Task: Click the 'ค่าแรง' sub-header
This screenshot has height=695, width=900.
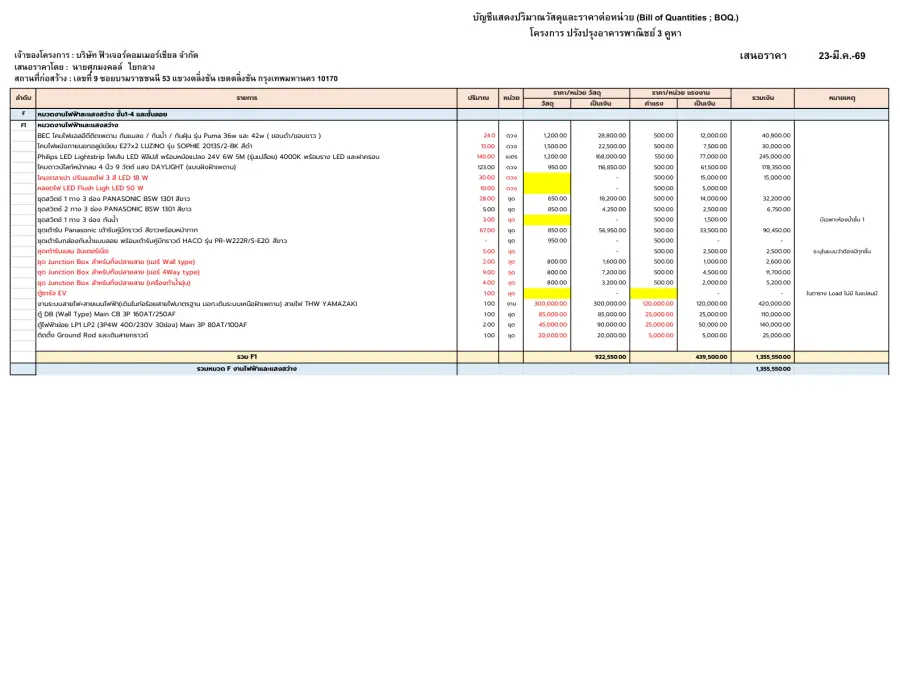Action: (x=653, y=103)
